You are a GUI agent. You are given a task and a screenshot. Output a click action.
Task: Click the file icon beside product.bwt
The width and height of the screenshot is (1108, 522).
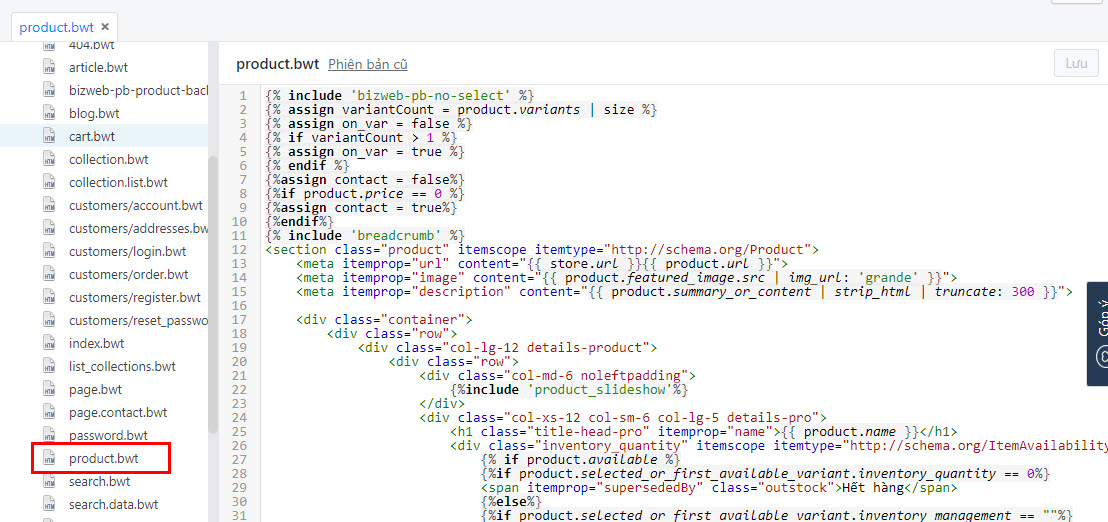[49, 459]
